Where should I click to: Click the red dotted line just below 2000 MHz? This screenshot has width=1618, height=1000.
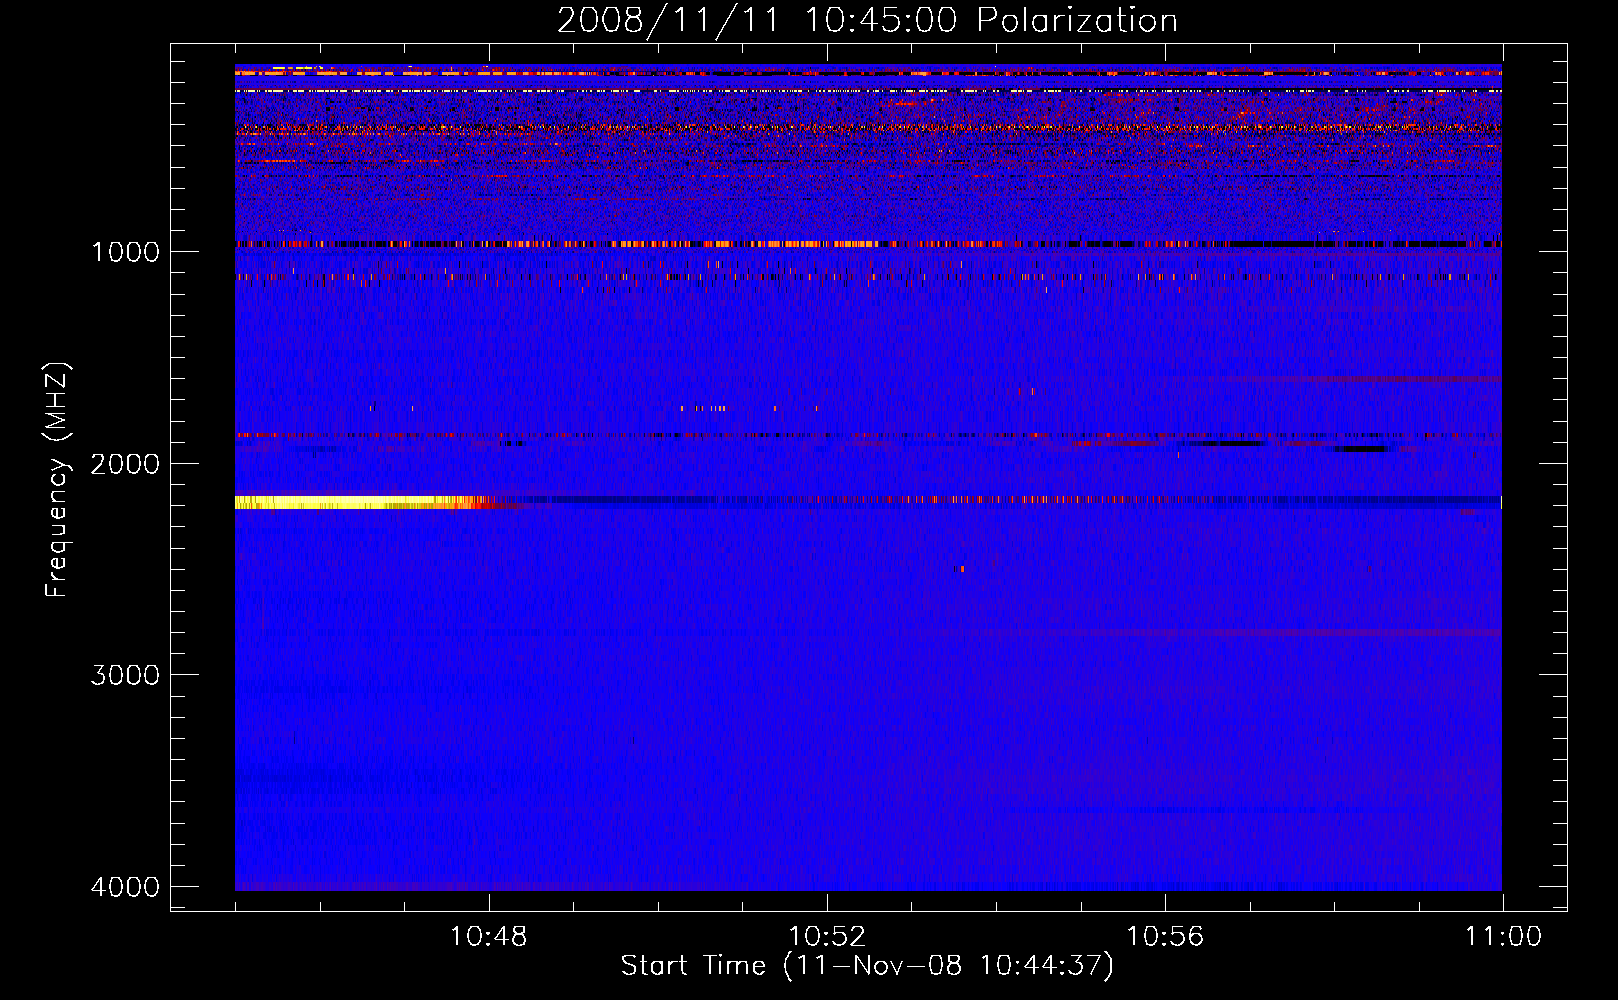pyautogui.click(x=868, y=436)
